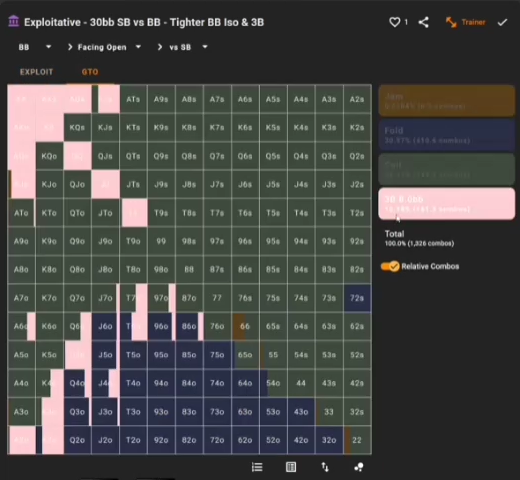
Task: Select the Call action legend box
Action: pyautogui.click(x=447, y=169)
